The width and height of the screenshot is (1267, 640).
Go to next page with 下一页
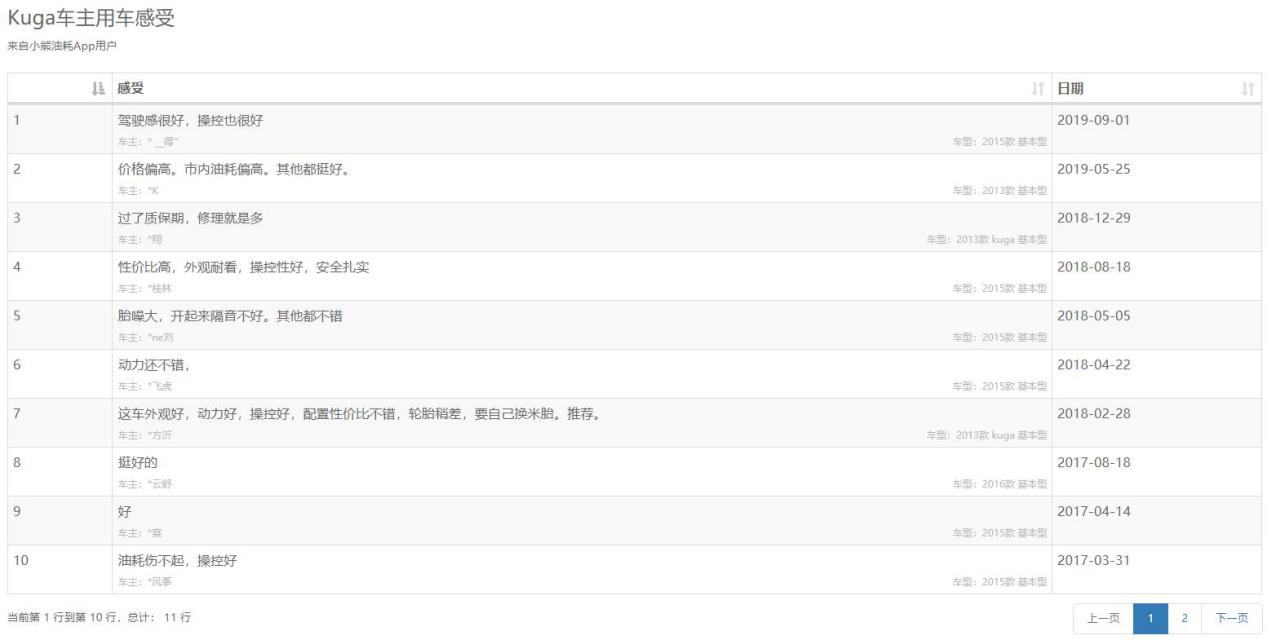(1231, 618)
